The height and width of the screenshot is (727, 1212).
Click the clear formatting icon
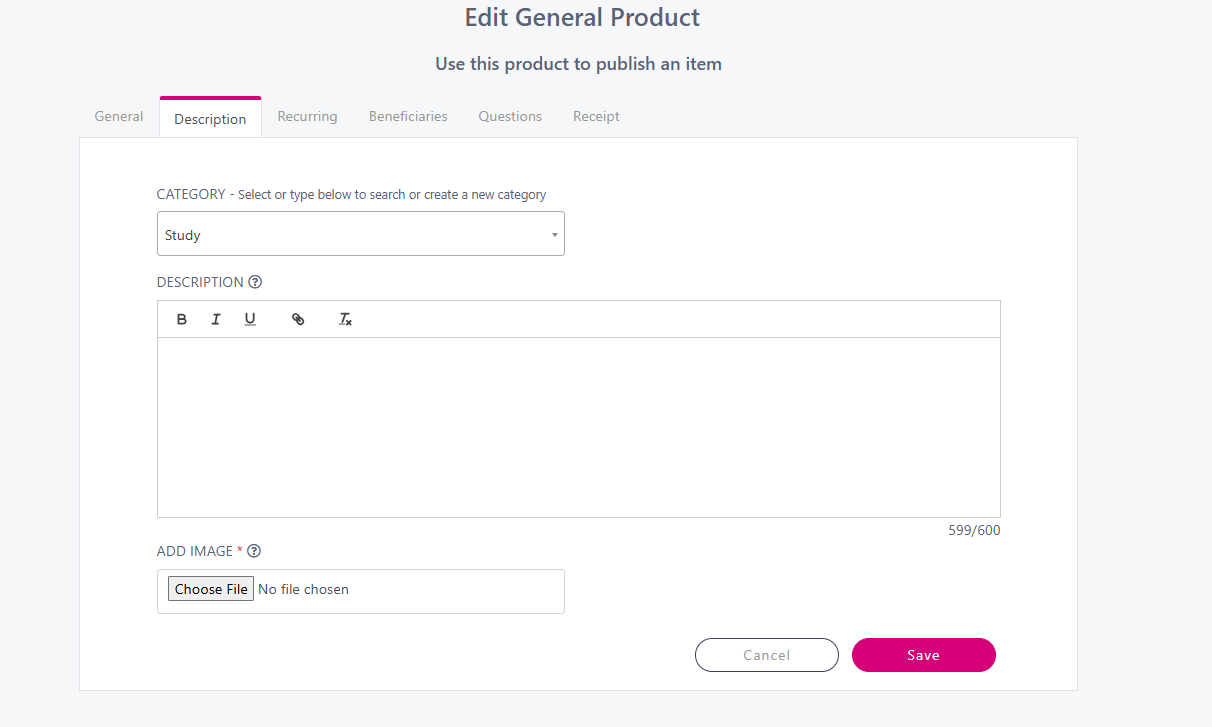click(345, 319)
